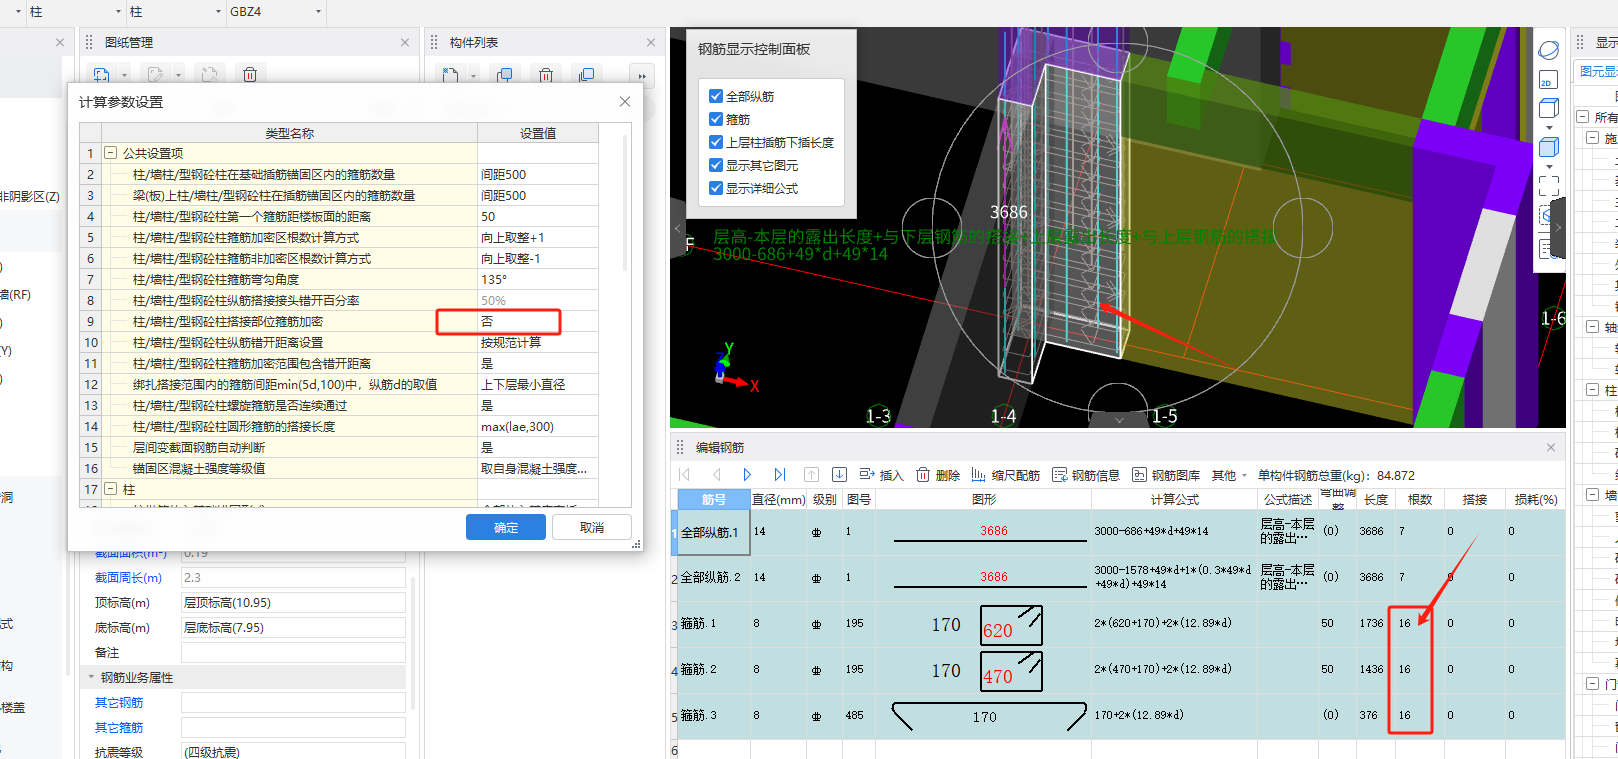
Task: Click 计算公式 column header
Action: (1174, 499)
